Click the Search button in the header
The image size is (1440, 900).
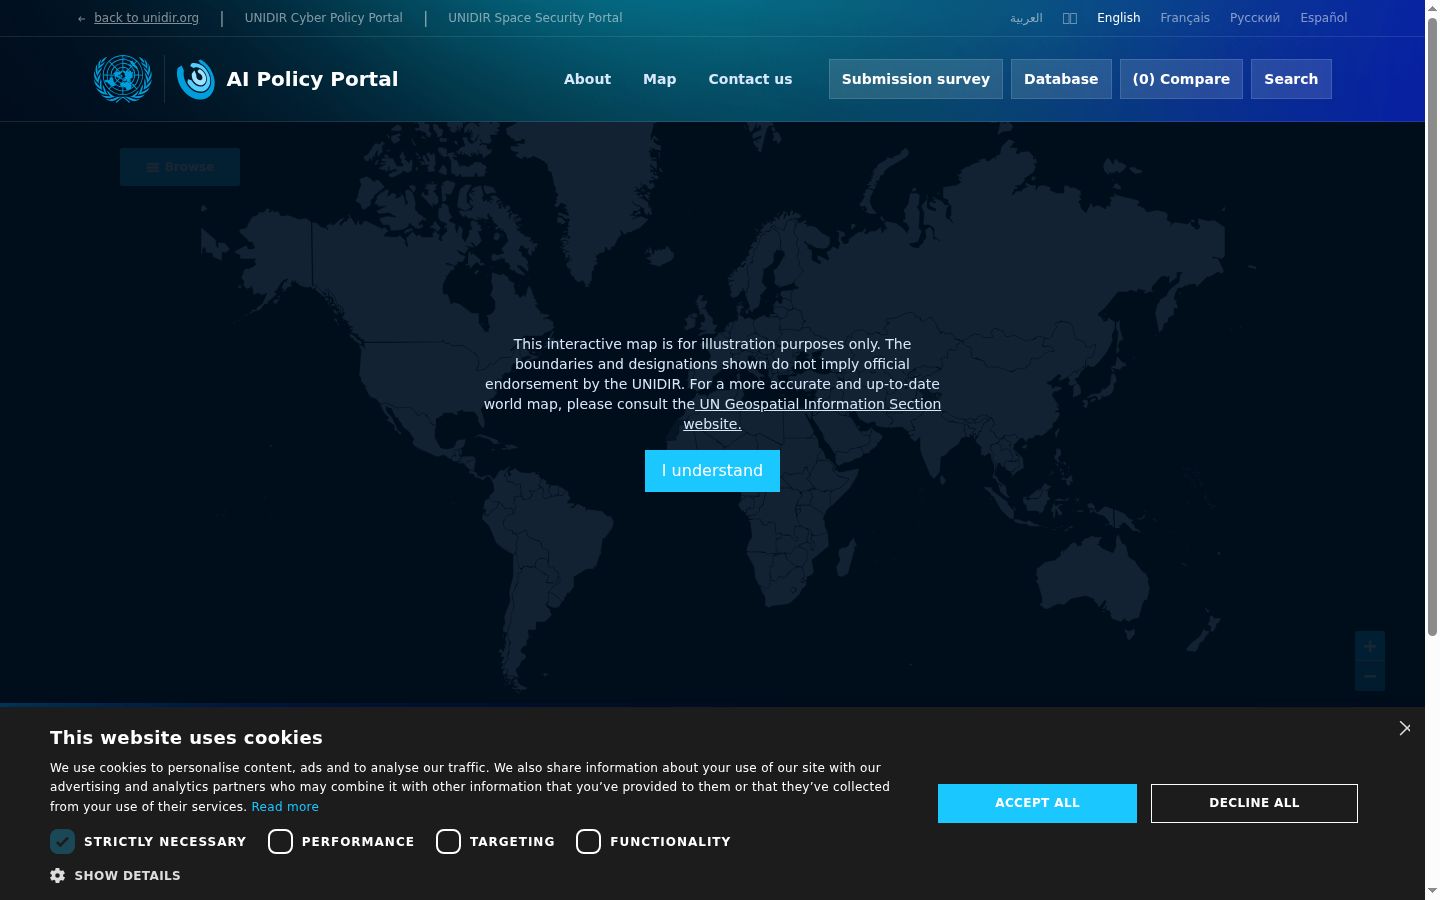click(x=1291, y=79)
